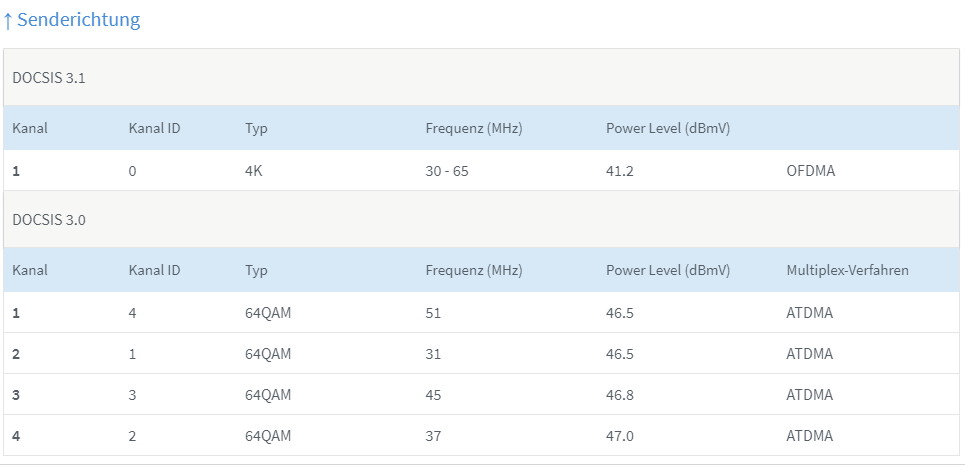The height and width of the screenshot is (469, 965).
Task: Click the Typ header in the DOCSIS 3.1 table
Action: click(x=256, y=128)
